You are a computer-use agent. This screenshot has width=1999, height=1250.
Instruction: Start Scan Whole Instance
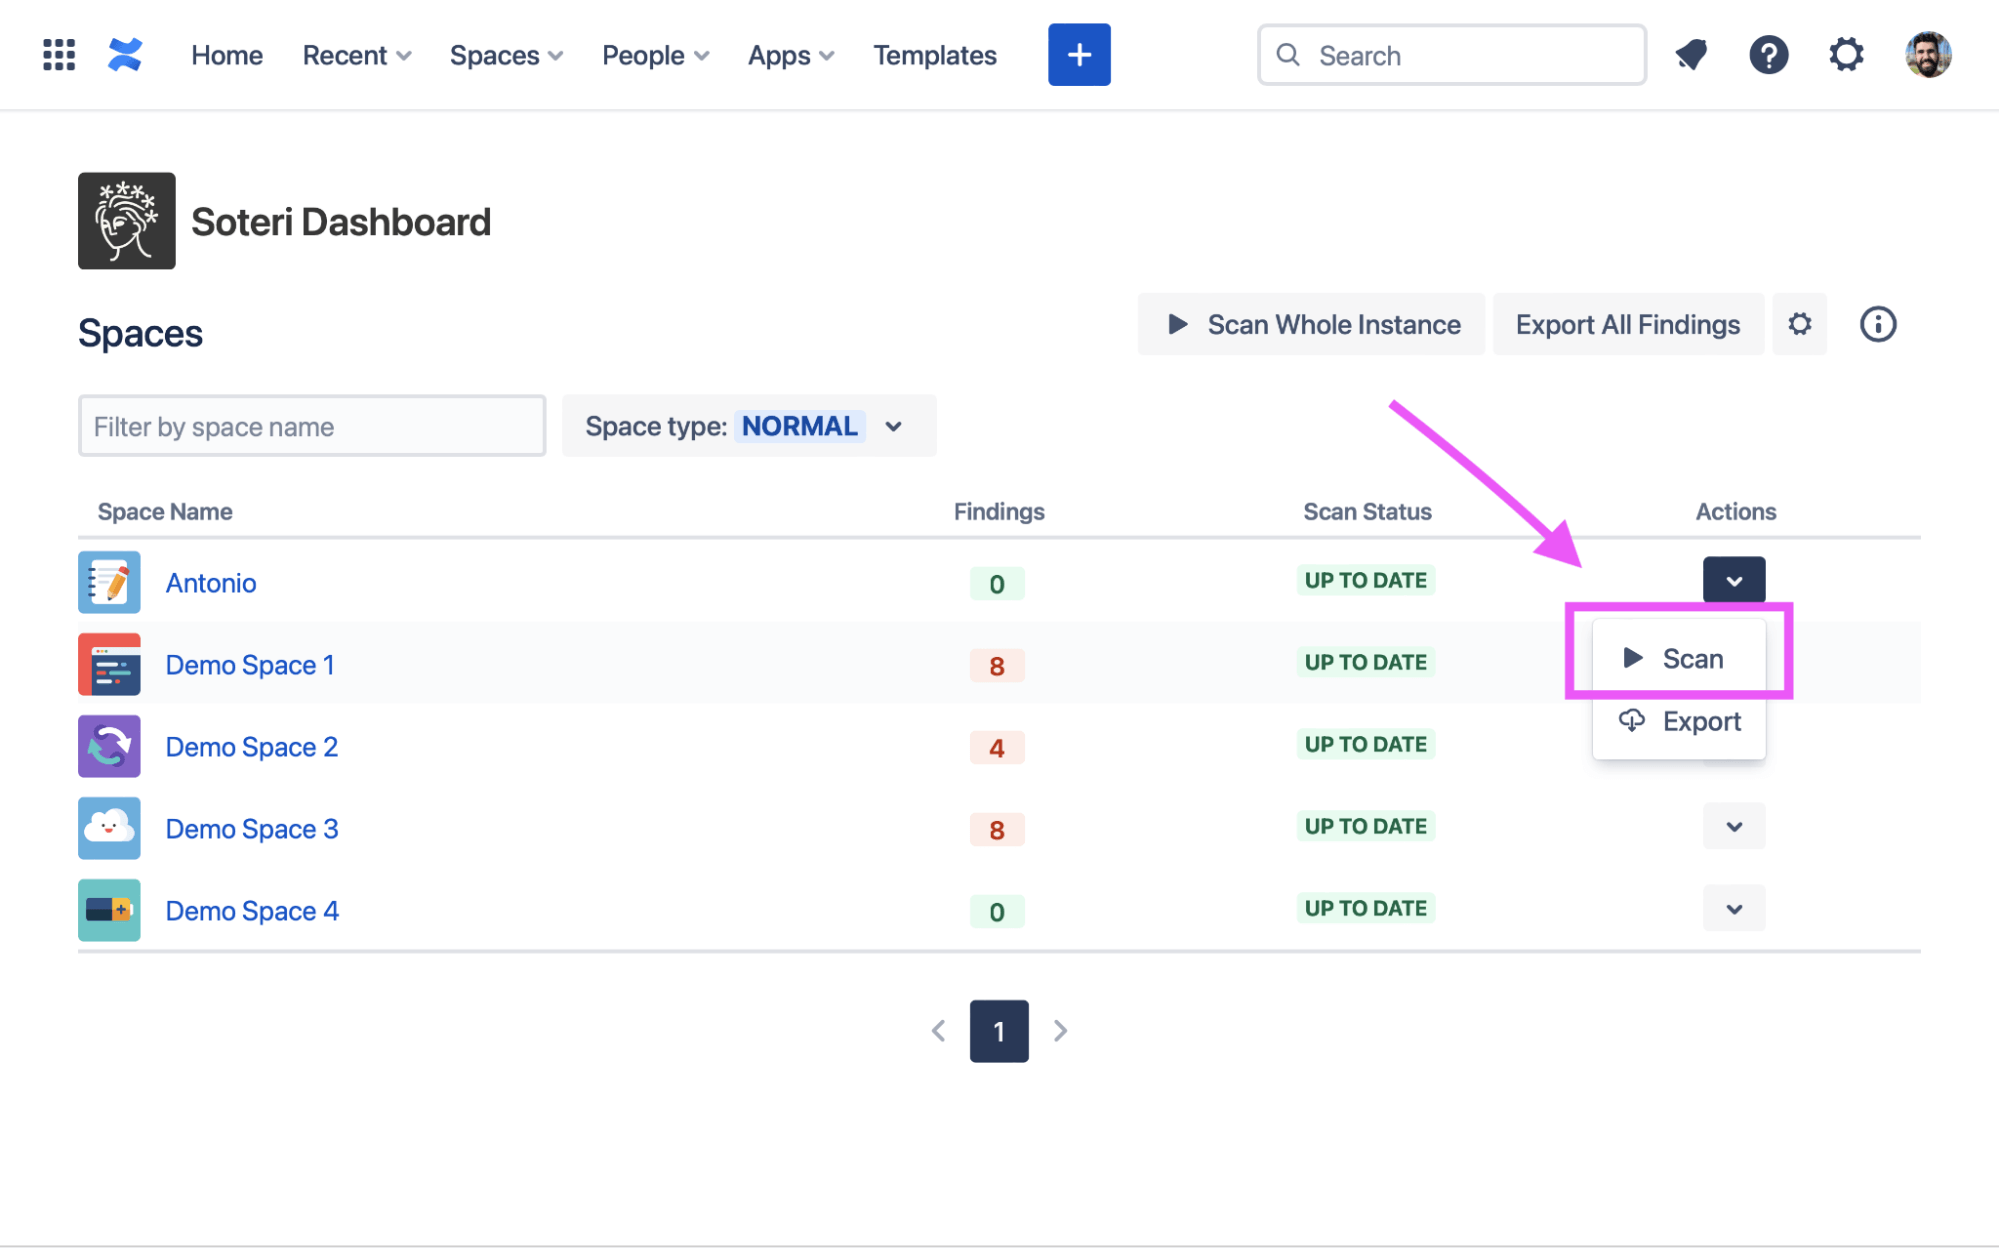click(1311, 324)
